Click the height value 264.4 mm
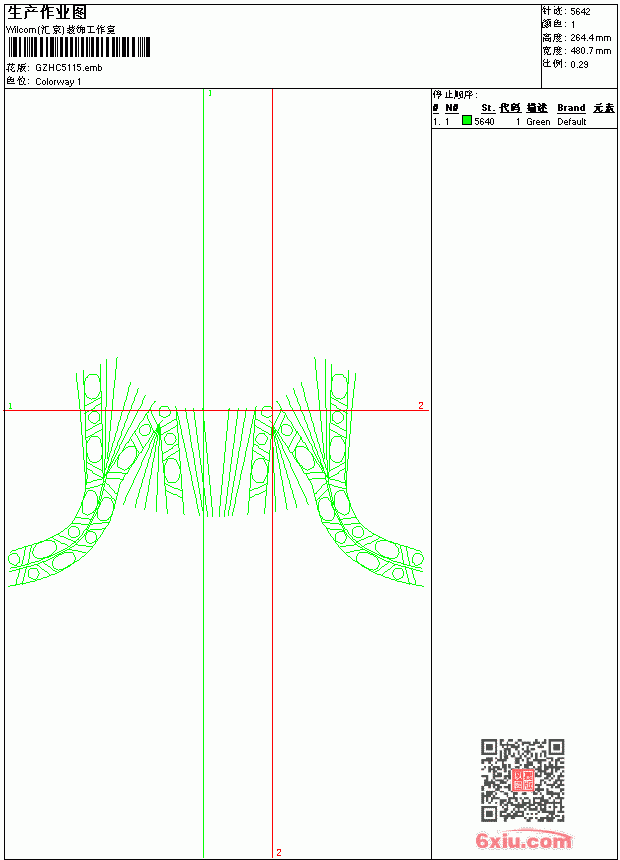620x860 pixels. pos(590,38)
